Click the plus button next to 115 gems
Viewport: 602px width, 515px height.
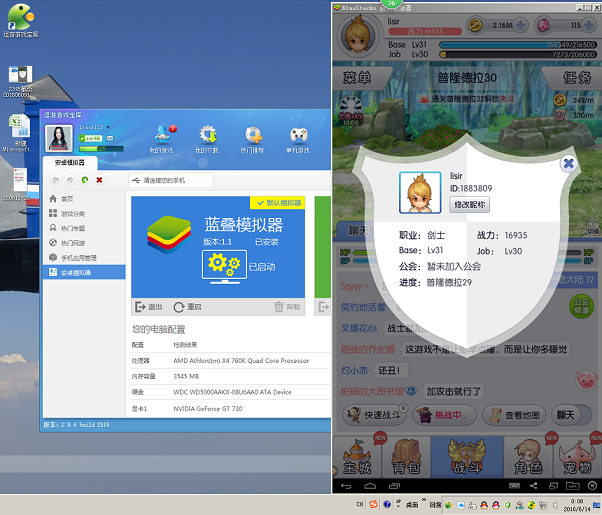pos(589,25)
